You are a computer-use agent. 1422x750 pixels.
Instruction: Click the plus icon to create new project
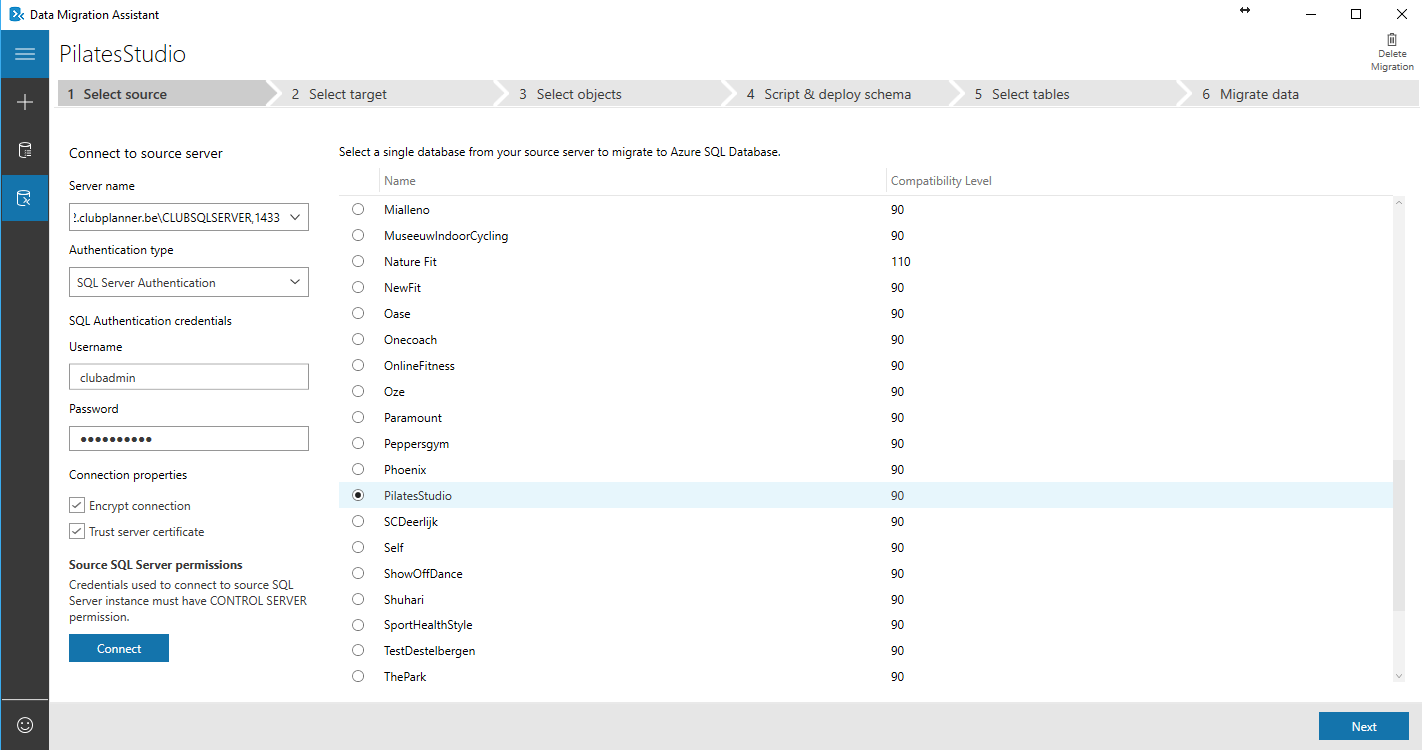[25, 102]
